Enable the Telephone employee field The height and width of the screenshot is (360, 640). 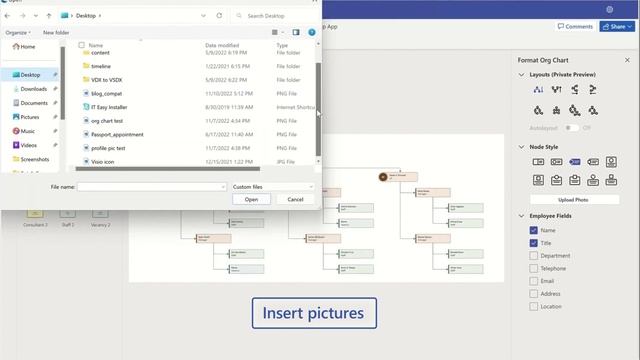pos(533,268)
